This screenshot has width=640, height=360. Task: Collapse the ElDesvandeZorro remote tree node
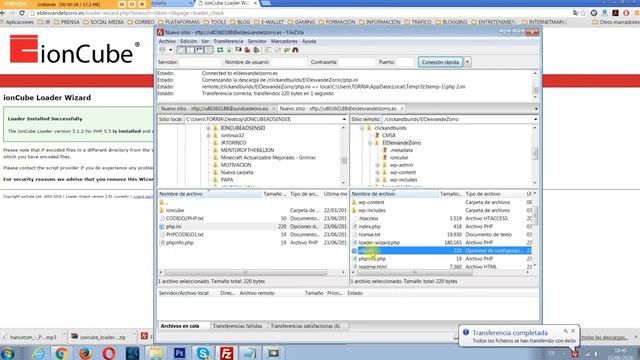370,143
